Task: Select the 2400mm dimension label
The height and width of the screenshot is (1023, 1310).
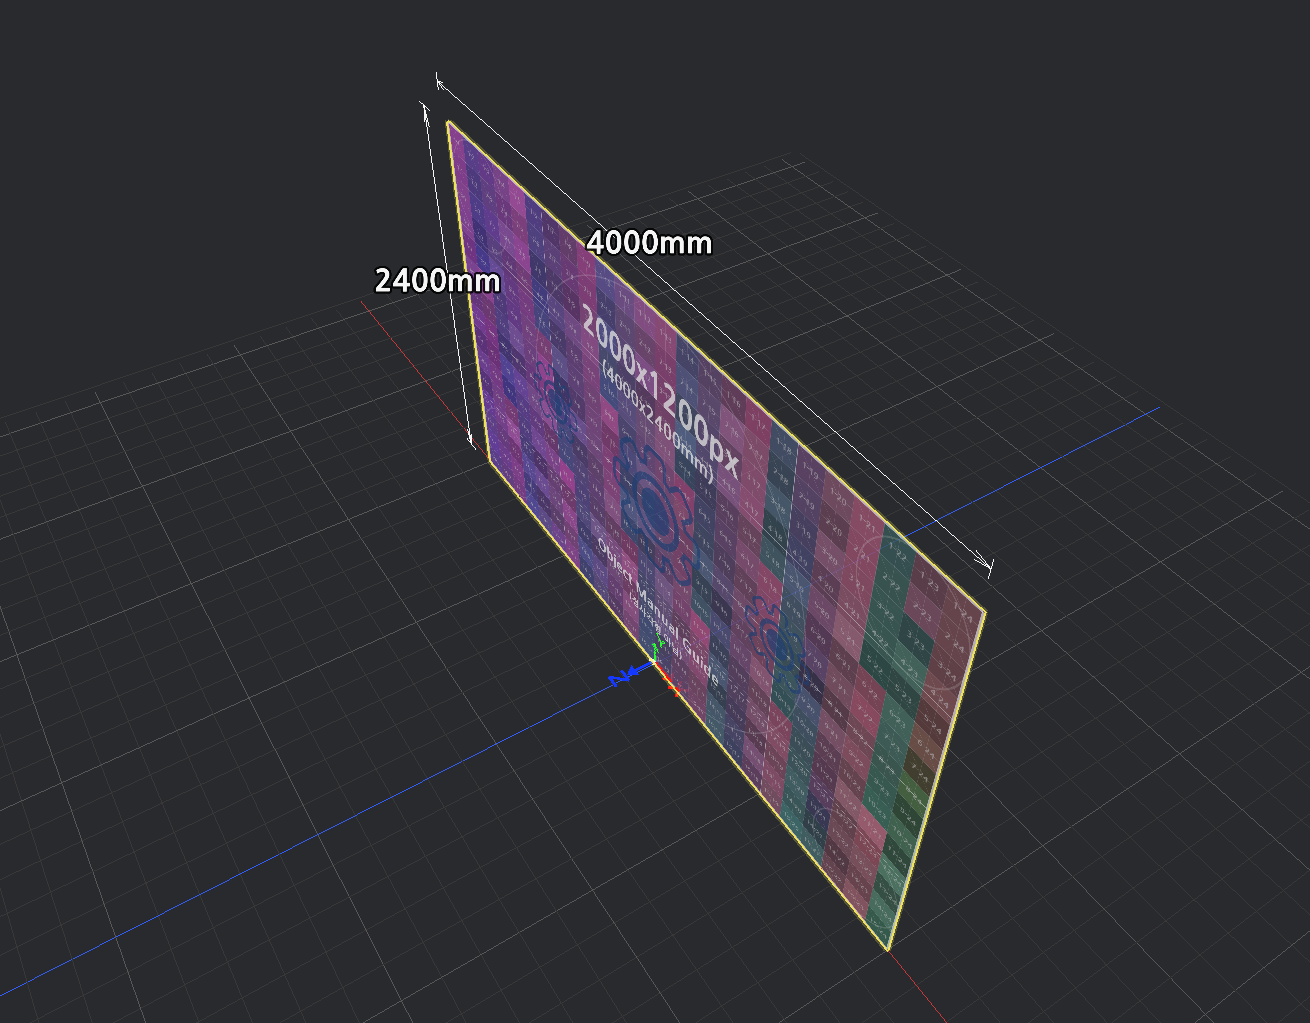Action: pyautogui.click(x=437, y=280)
